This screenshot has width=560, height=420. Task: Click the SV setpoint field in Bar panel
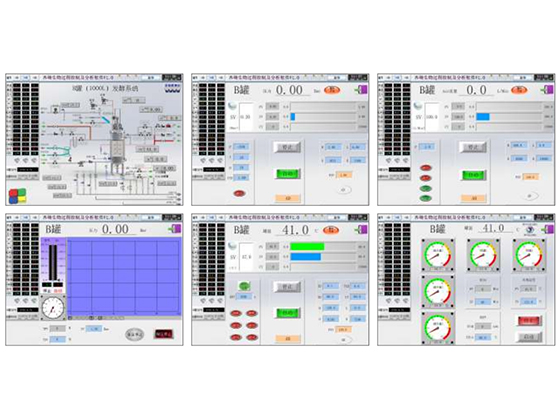click(245, 117)
